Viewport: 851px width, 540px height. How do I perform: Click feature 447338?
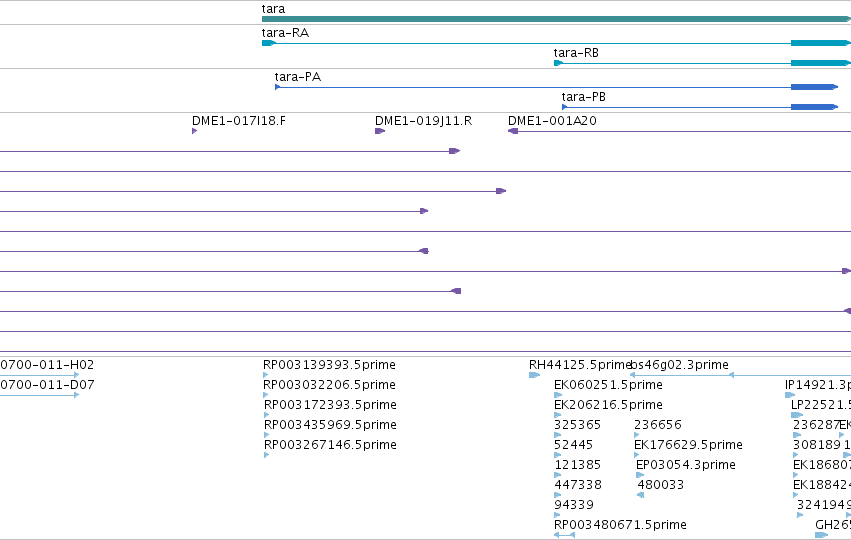tap(557, 495)
